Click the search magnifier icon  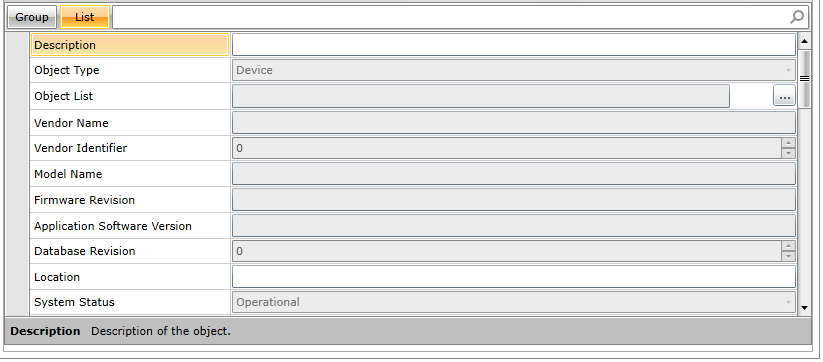[797, 17]
